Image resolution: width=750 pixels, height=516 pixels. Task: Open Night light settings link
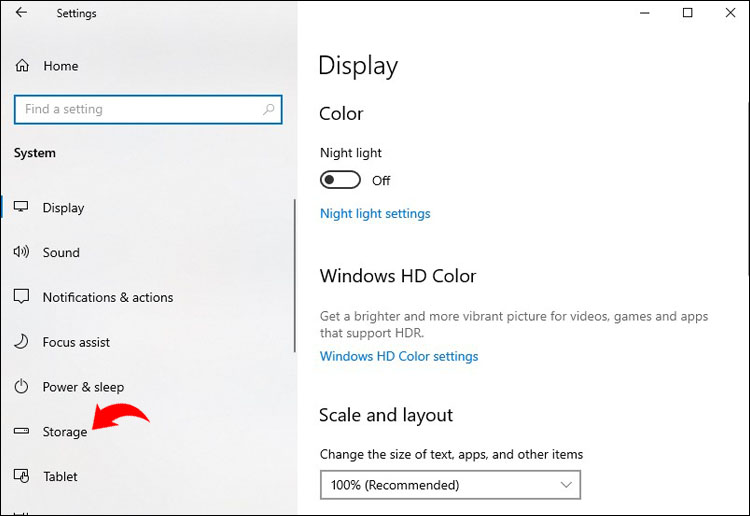pyautogui.click(x=375, y=213)
